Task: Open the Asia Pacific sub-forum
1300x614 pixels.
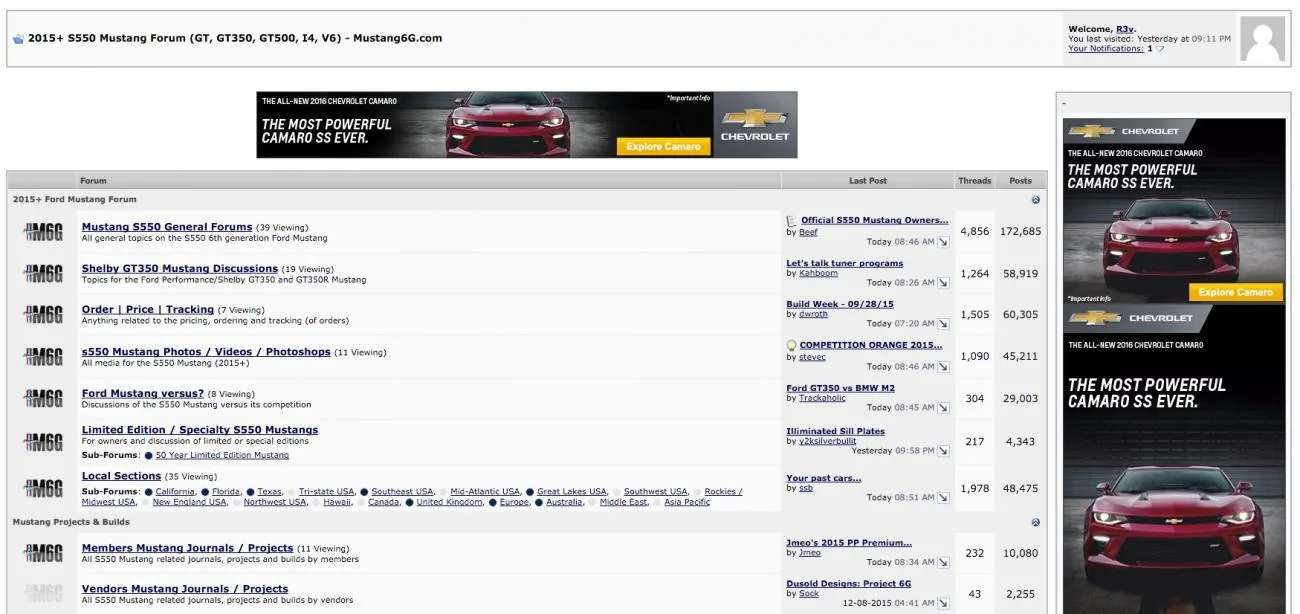Action: [x=687, y=502]
